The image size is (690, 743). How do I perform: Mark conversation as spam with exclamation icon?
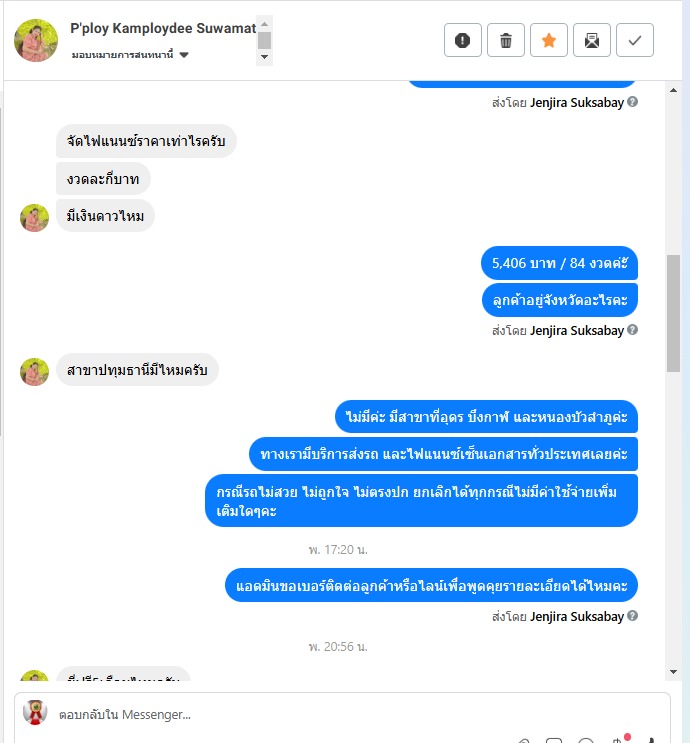coord(463,40)
